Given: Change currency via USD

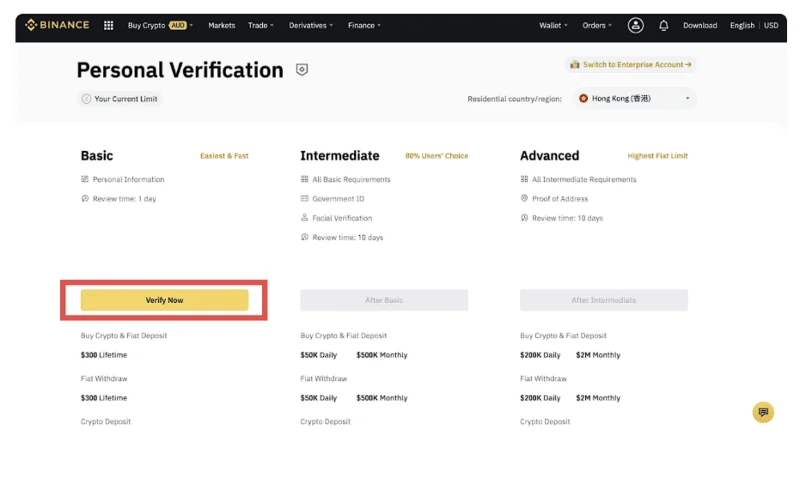Looking at the screenshot, I should [771, 25].
